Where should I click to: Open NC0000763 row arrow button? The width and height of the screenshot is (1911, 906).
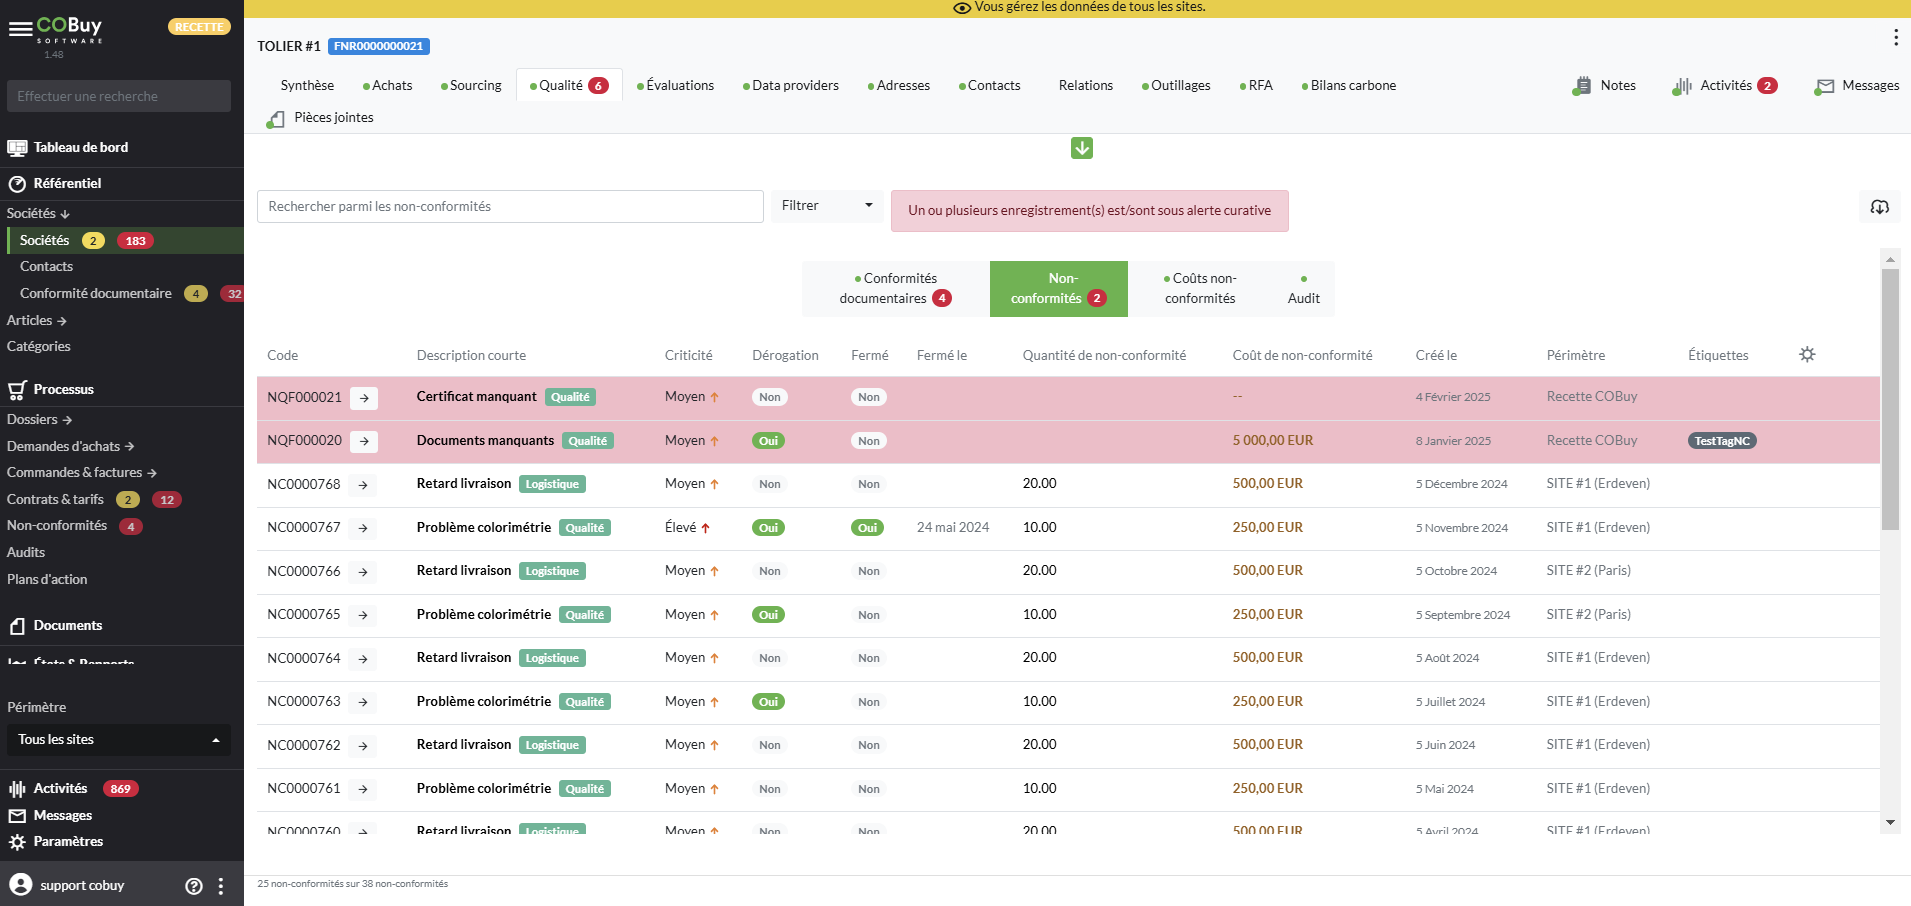(x=363, y=702)
